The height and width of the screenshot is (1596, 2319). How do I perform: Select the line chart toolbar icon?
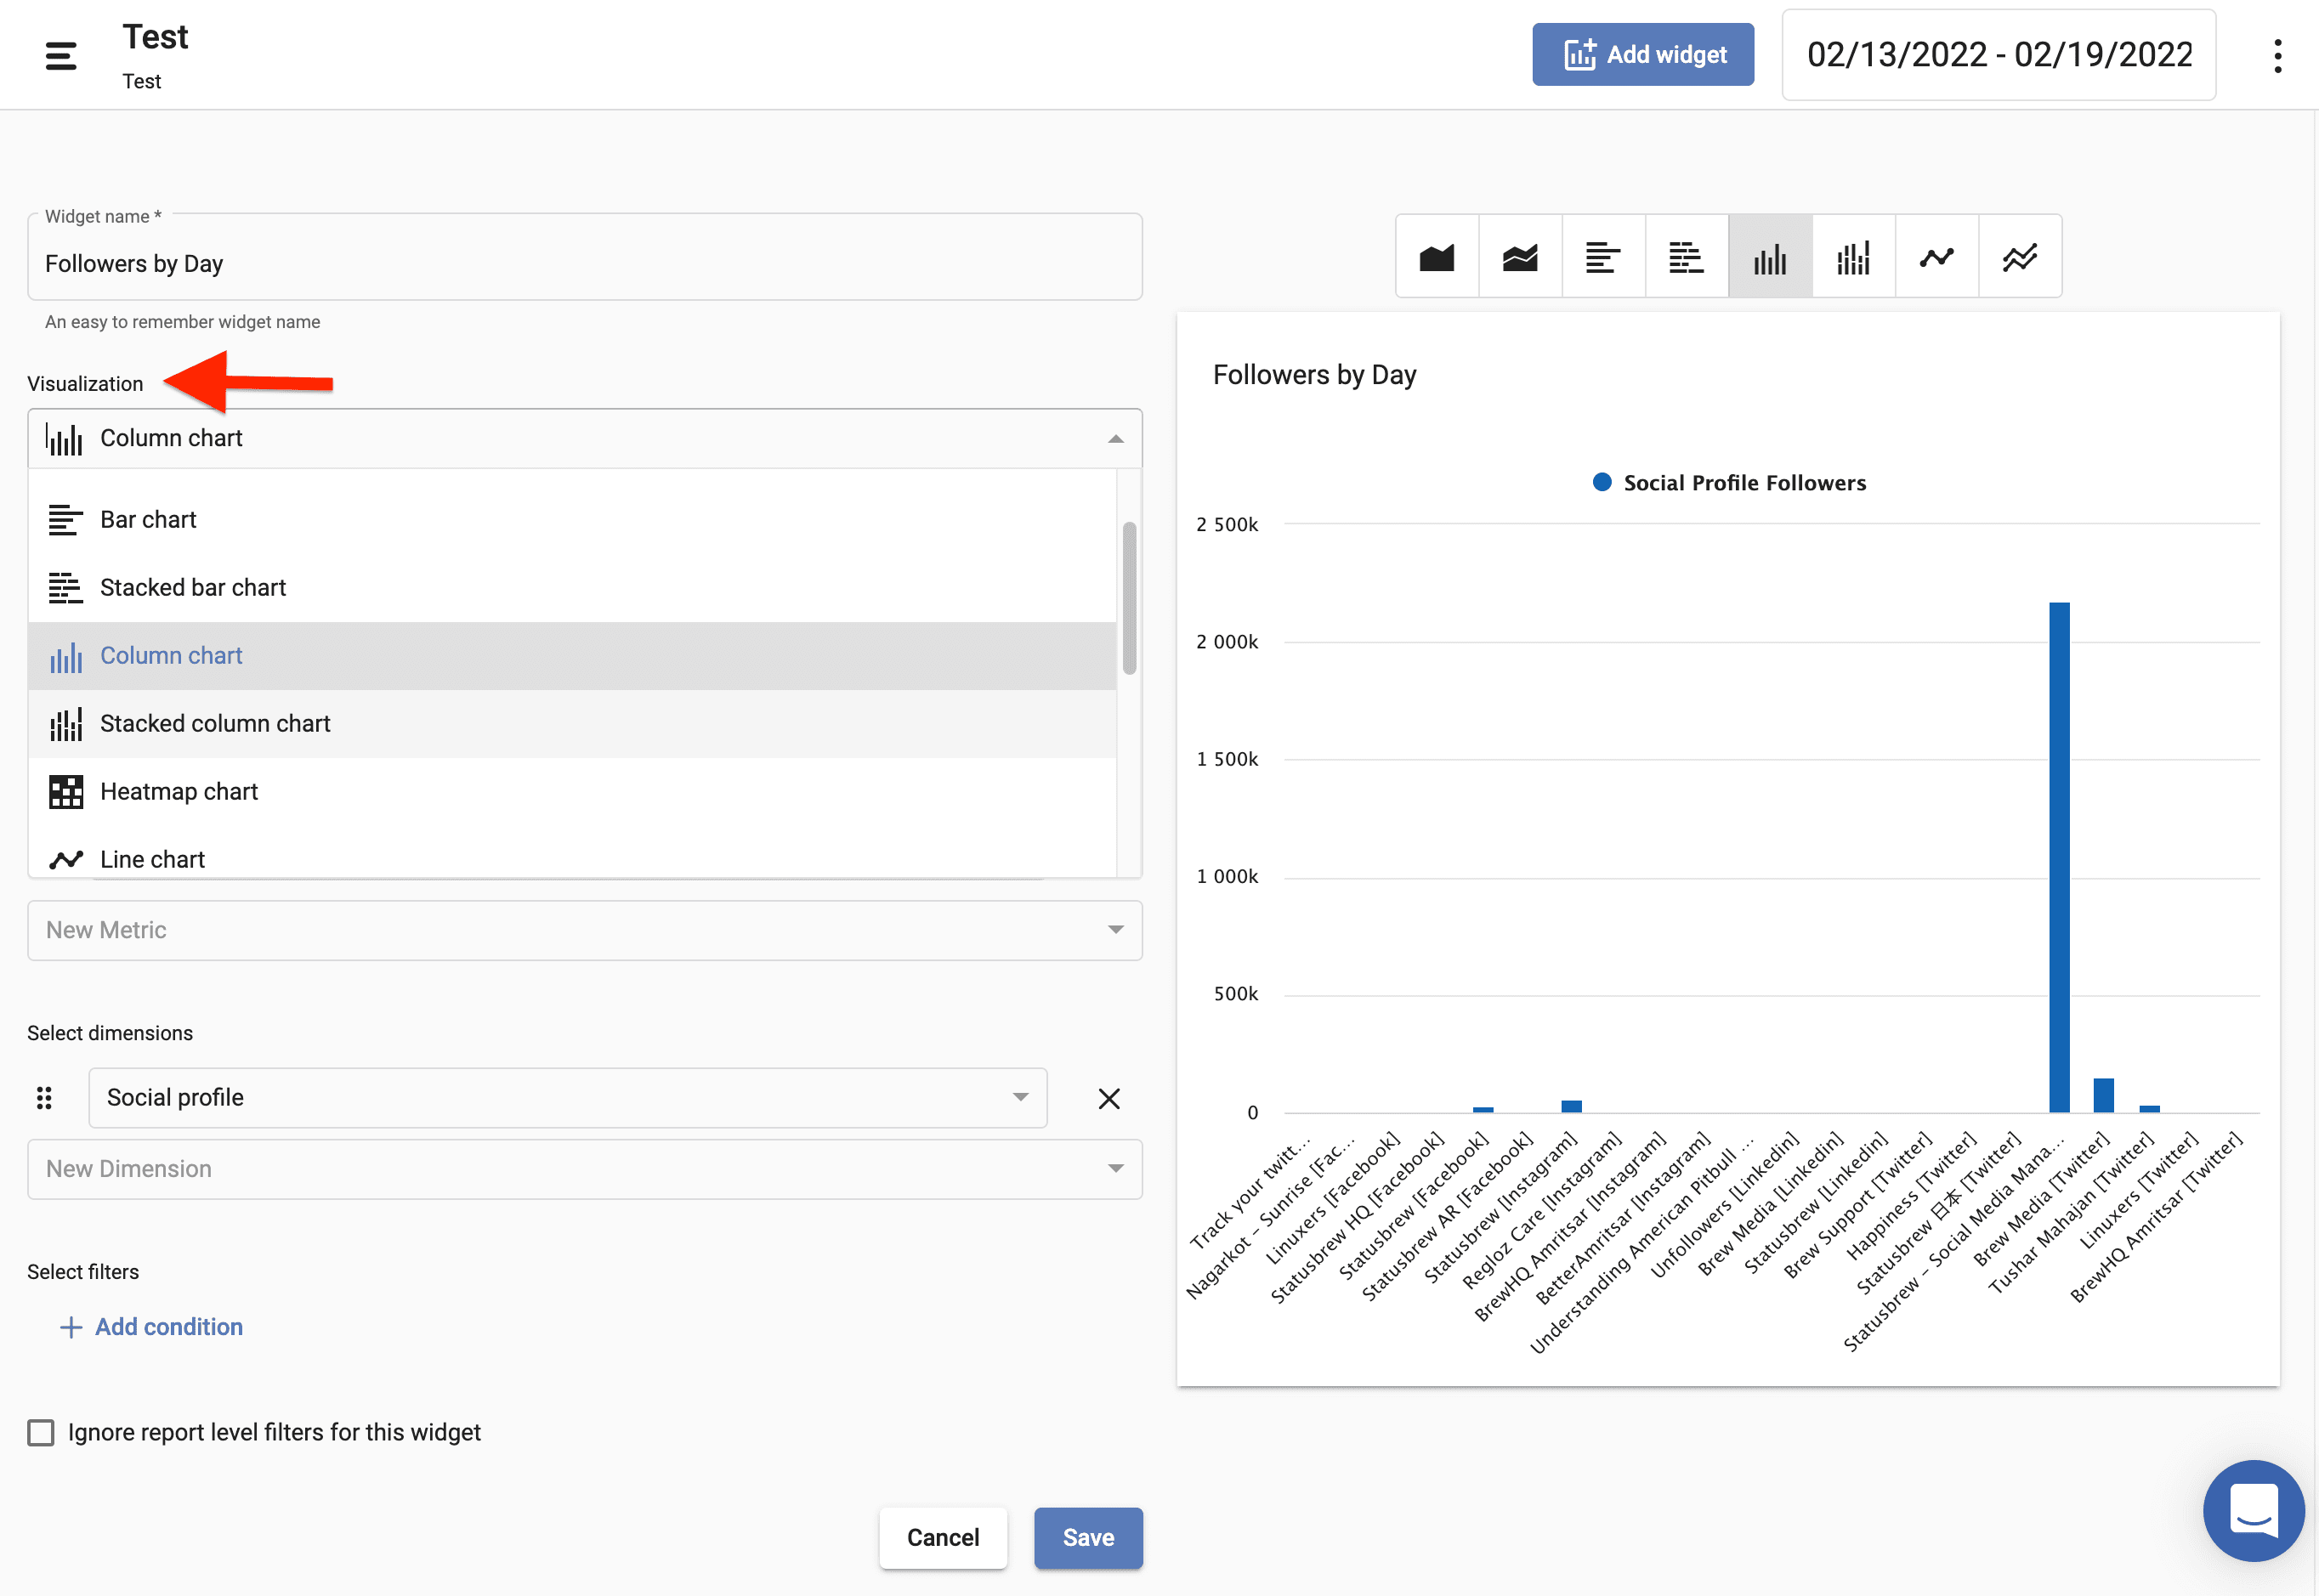tap(1936, 257)
